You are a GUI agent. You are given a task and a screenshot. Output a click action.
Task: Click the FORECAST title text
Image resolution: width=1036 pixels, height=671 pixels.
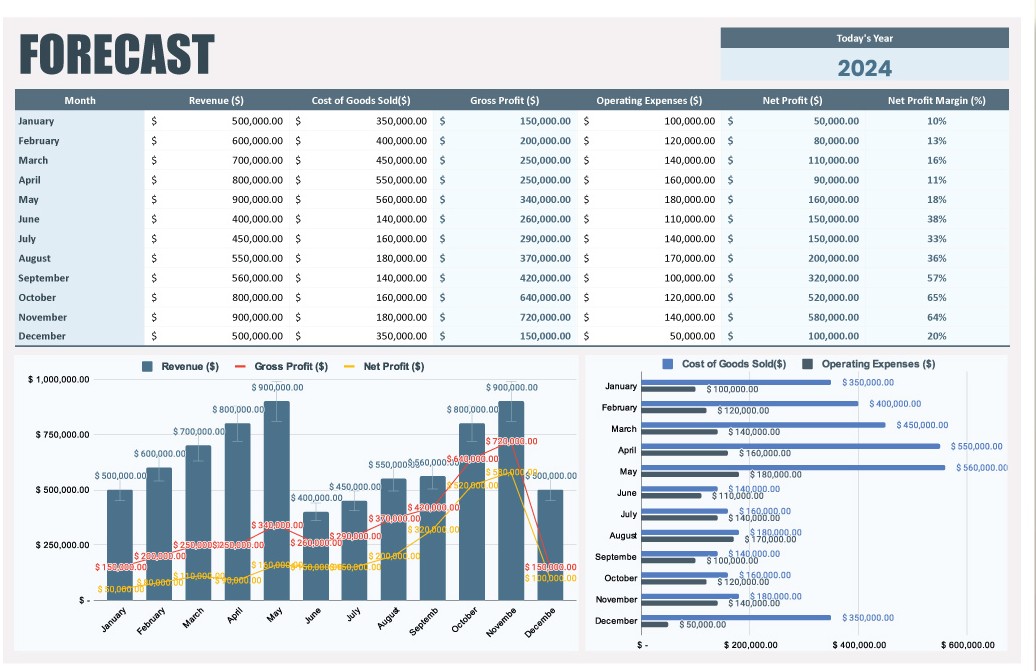click(117, 55)
